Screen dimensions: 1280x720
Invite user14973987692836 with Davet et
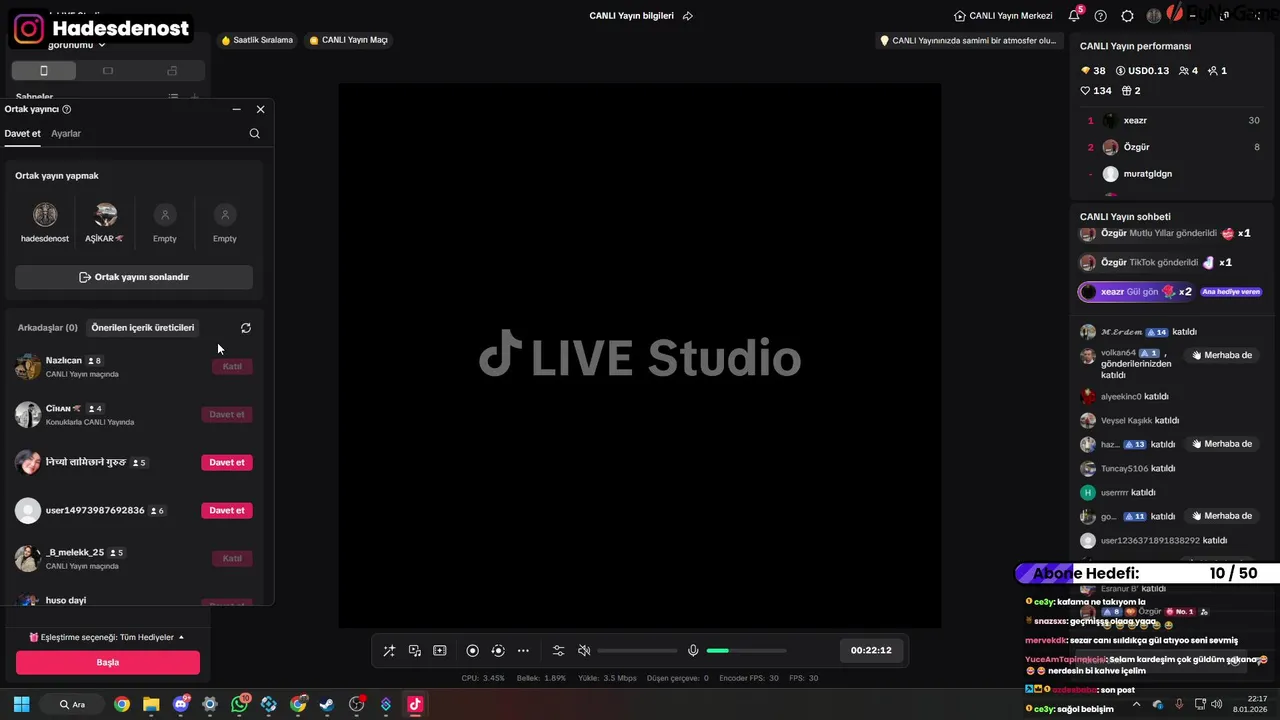pos(227,510)
